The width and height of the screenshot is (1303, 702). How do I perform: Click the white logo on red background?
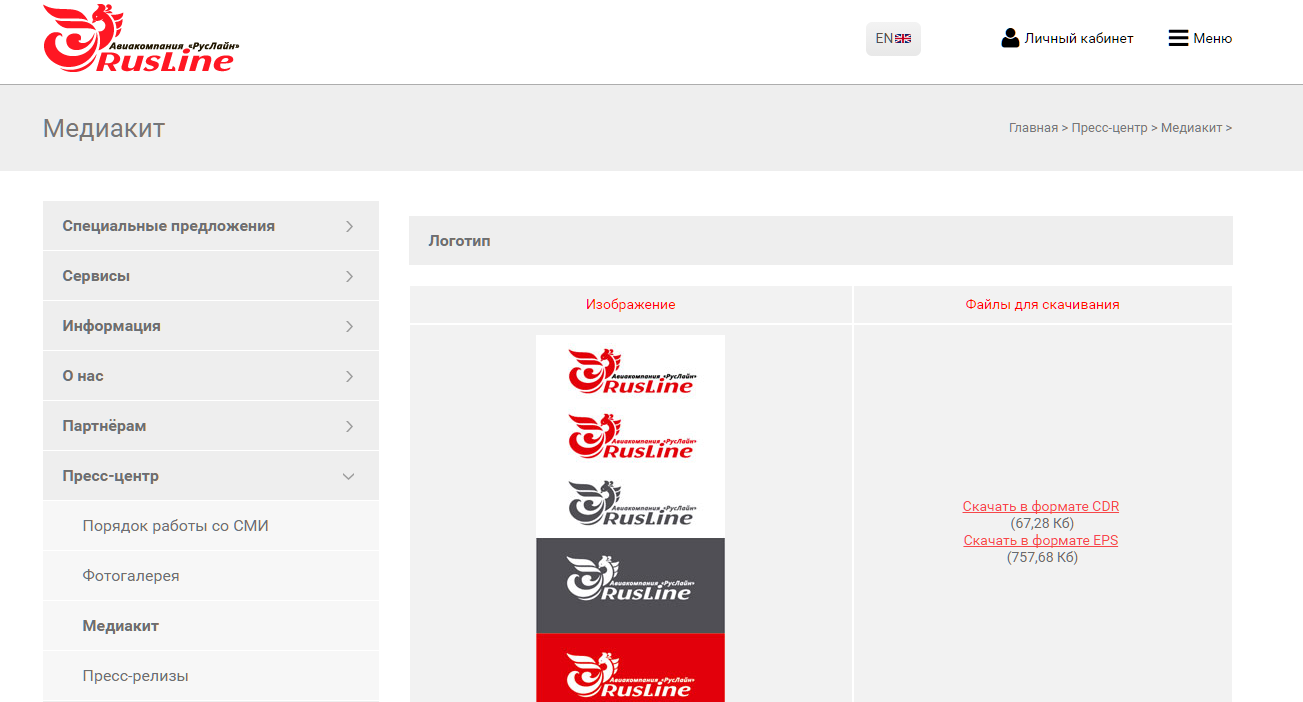630,667
